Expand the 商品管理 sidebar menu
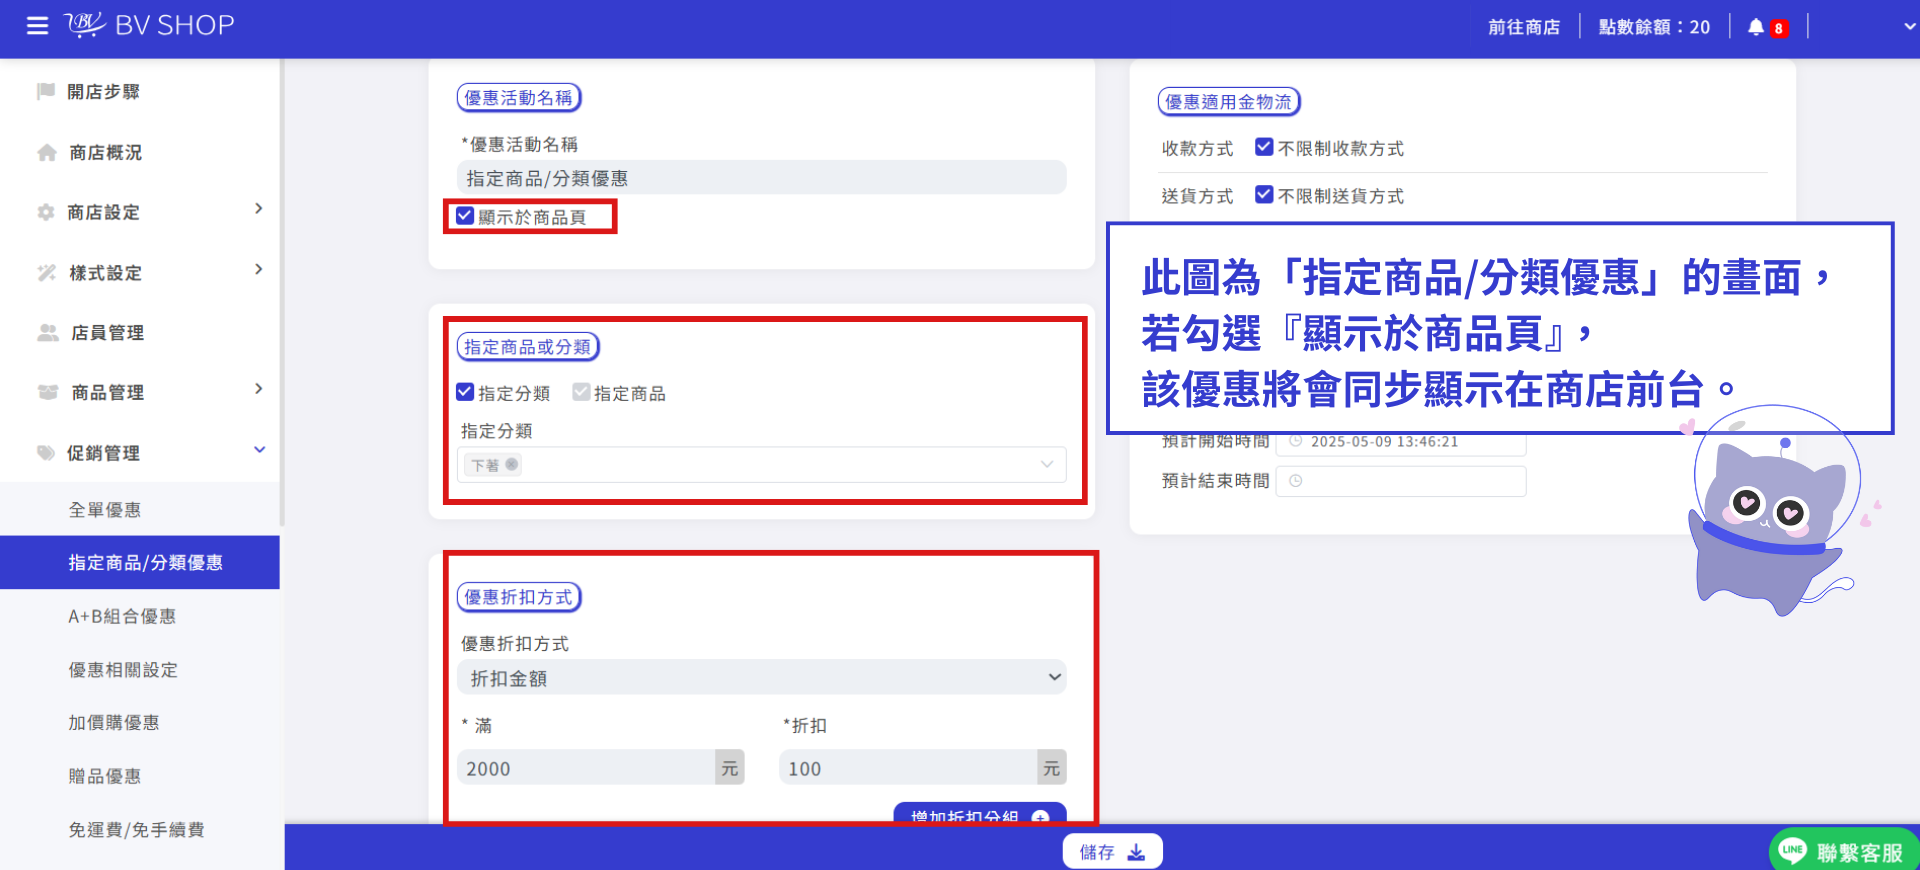 pyautogui.click(x=259, y=389)
